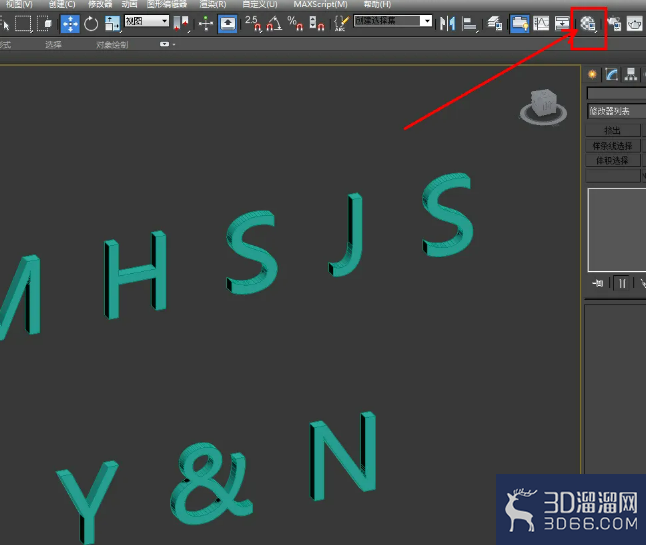Open the 帮助(H) Help menu
646x545 pixels.
(x=377, y=5)
